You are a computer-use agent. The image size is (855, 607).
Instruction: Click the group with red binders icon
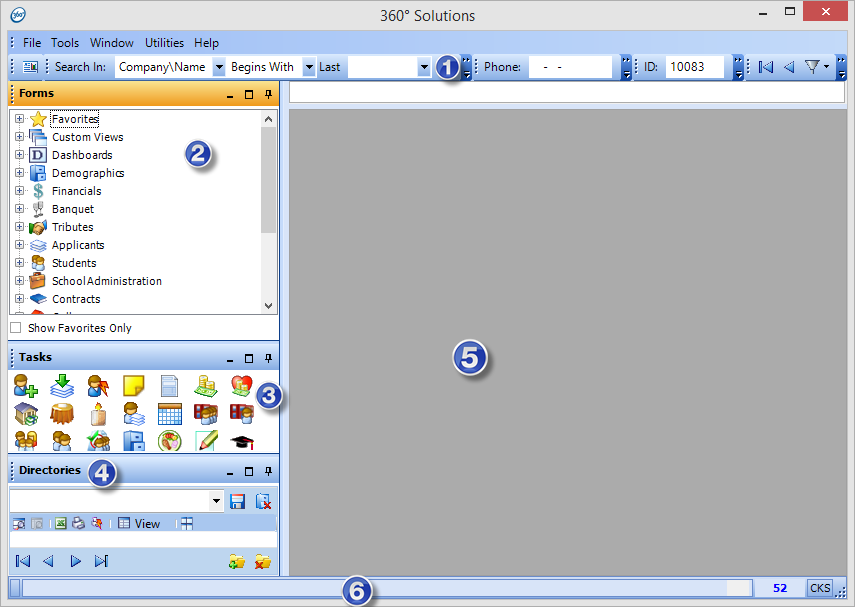point(206,414)
